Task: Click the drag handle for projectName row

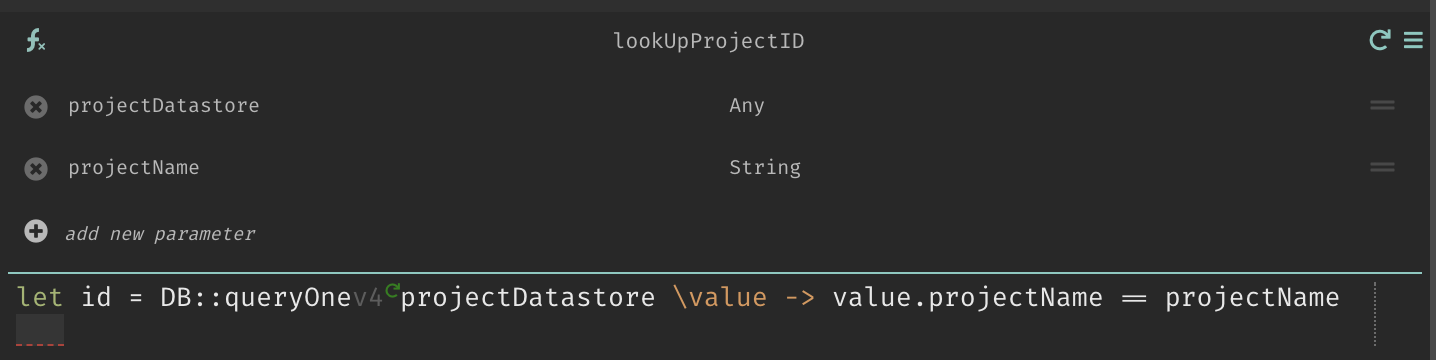Action: pos(1382,167)
